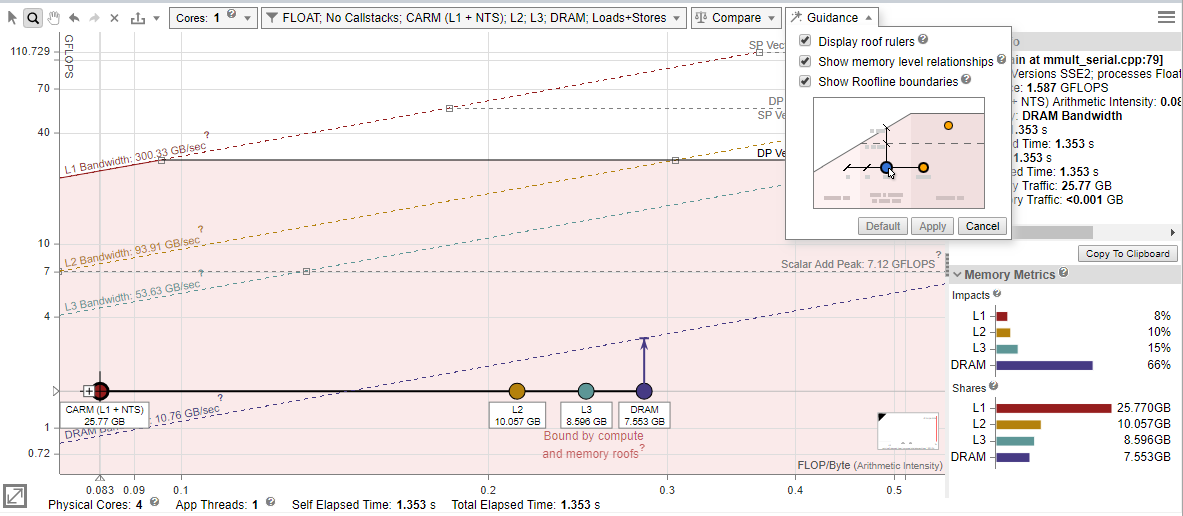Click the L3 8.596 GB label

pos(586,415)
